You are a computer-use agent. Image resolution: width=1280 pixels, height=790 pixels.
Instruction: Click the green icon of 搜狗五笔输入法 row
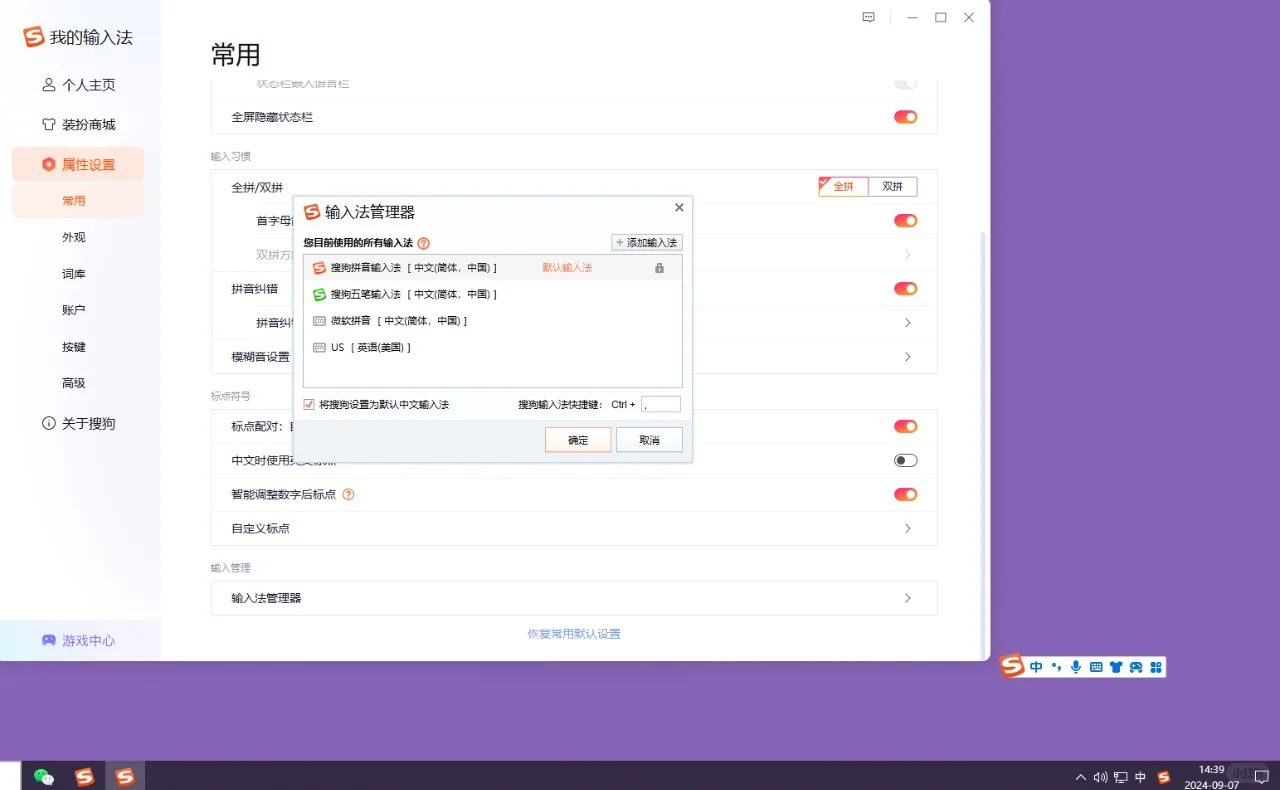319,294
